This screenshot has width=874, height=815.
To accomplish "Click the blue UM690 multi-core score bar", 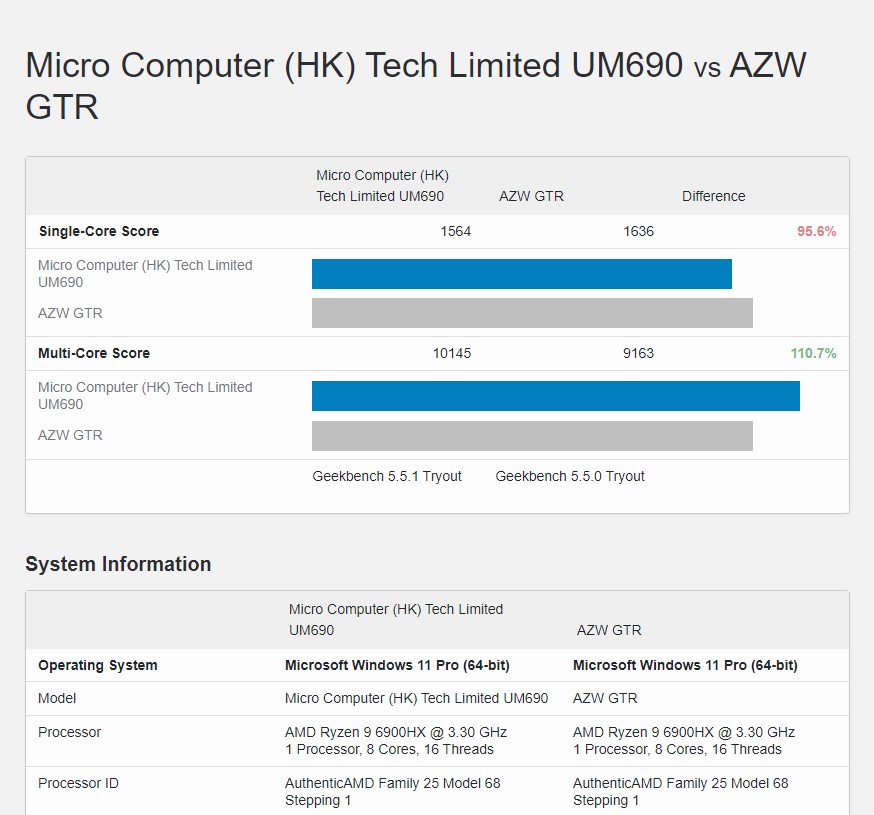I will 555,396.
